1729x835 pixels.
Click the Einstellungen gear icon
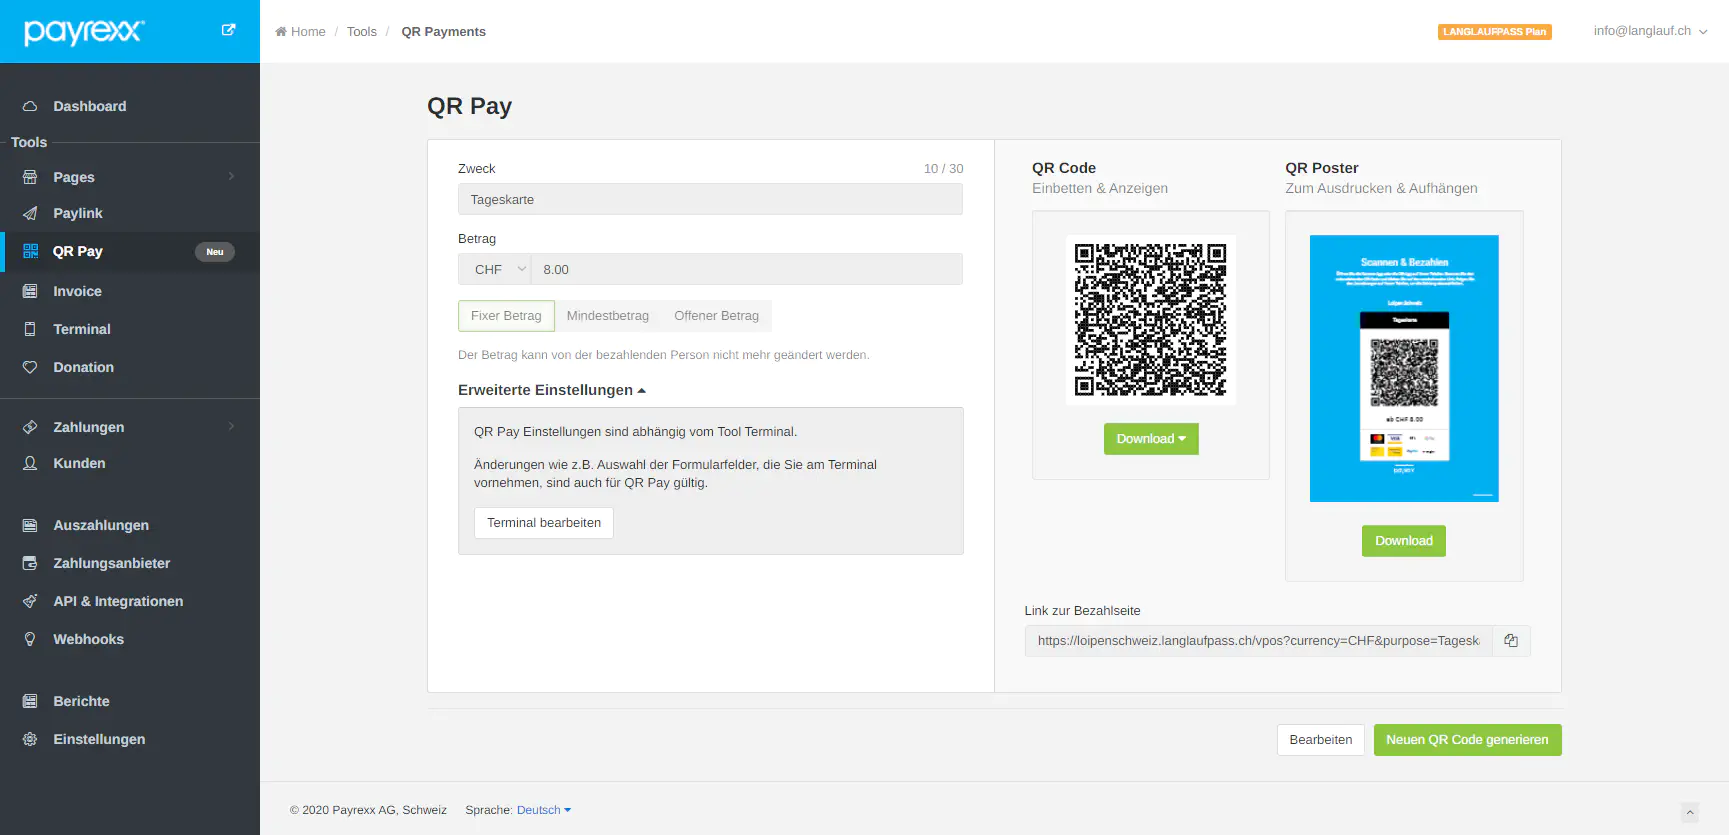pyautogui.click(x=30, y=739)
